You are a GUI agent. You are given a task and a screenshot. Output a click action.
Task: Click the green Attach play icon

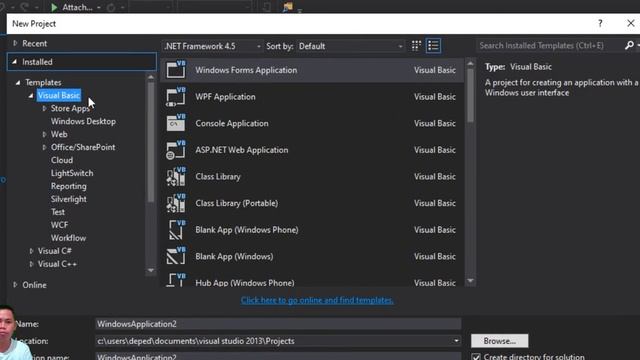coord(54,7)
